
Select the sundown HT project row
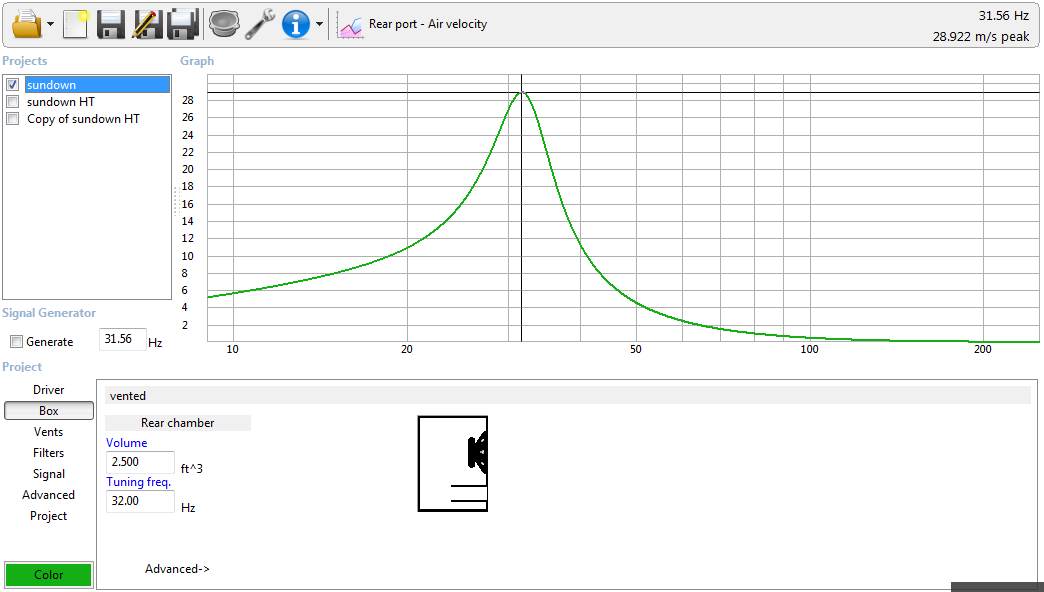pyautogui.click(x=61, y=102)
